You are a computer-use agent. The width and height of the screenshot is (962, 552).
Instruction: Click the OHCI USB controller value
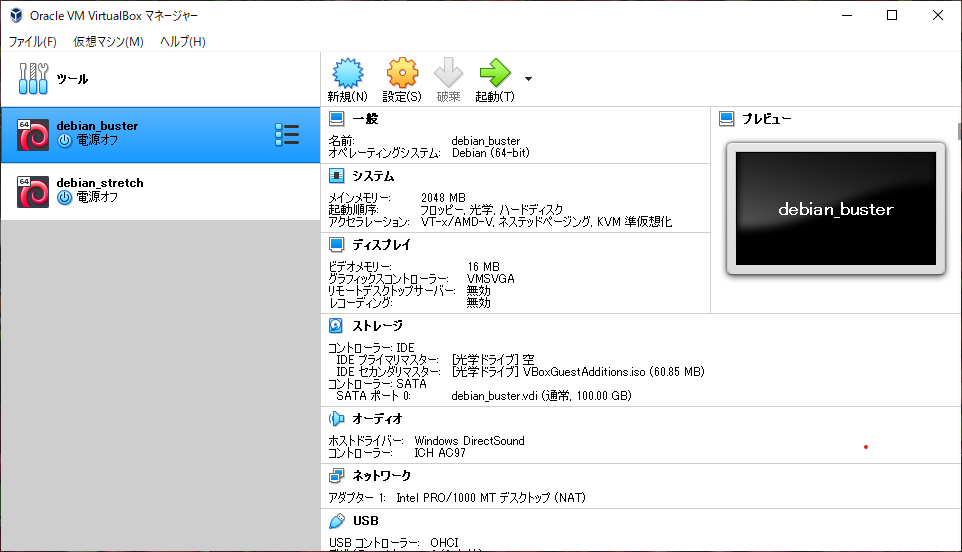click(x=444, y=543)
